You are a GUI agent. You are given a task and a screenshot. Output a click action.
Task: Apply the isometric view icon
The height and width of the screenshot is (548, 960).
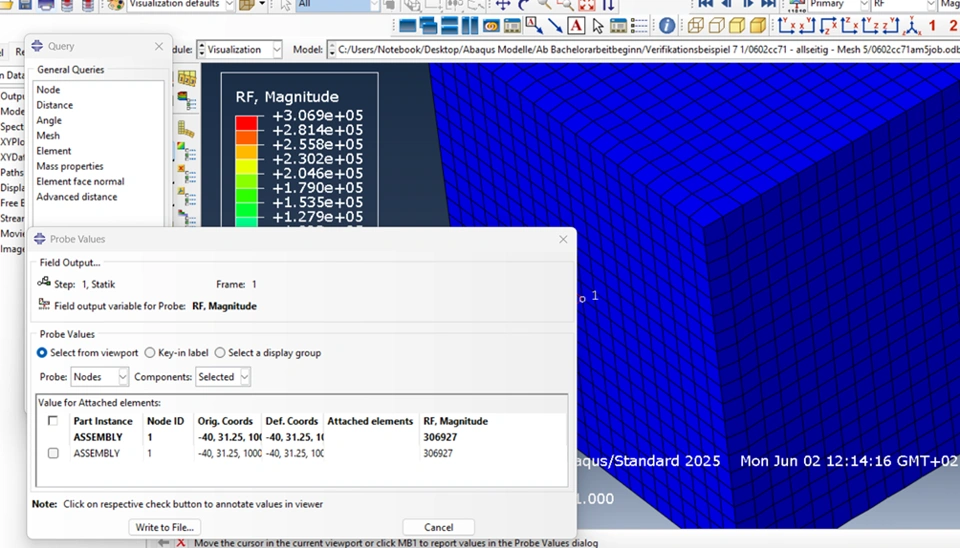[x=912, y=26]
